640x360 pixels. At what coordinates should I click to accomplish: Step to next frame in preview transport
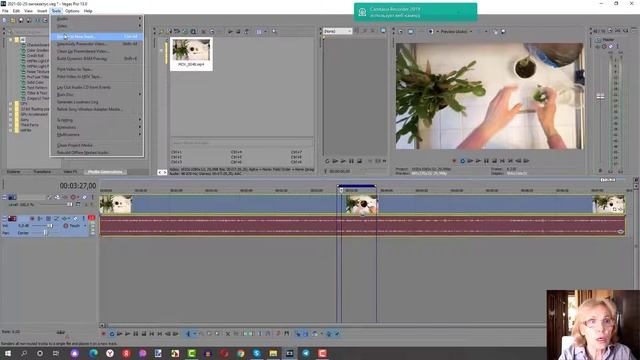(x=527, y=161)
